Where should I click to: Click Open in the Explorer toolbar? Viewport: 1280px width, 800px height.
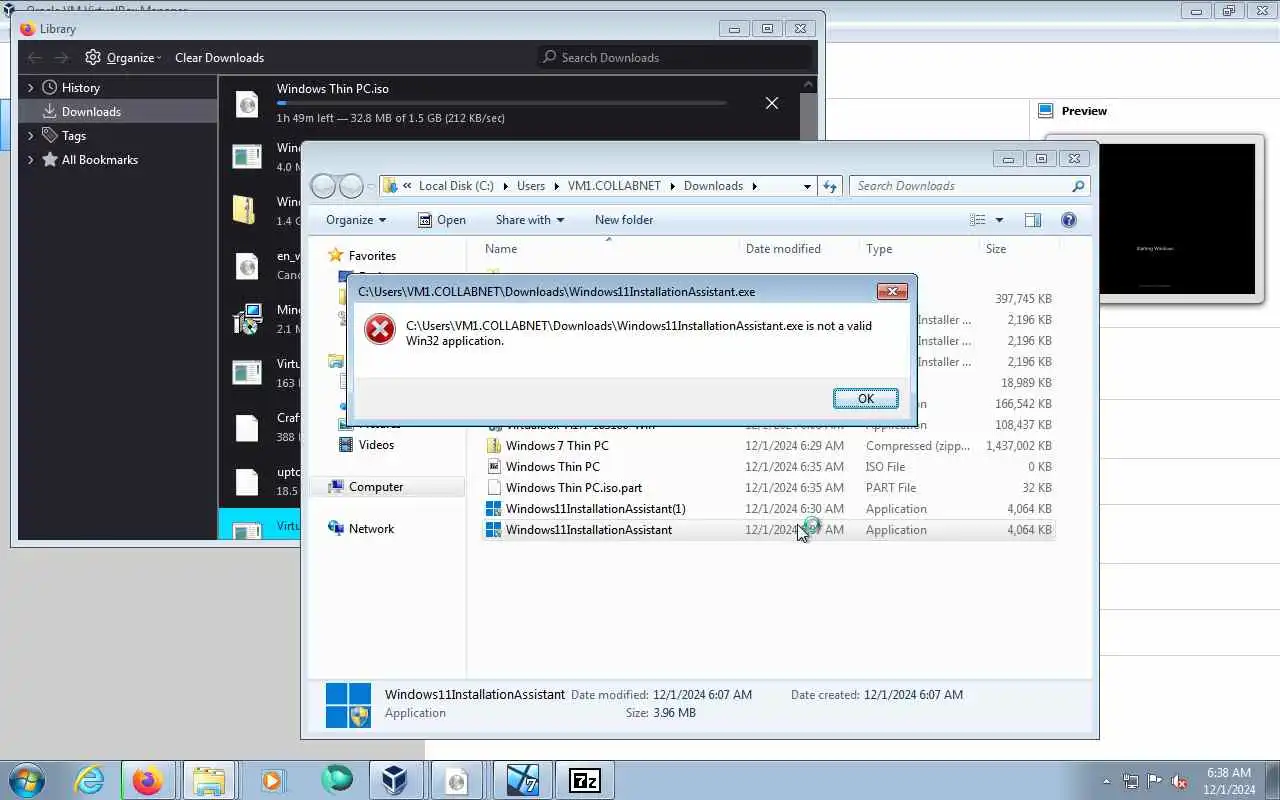(442, 220)
